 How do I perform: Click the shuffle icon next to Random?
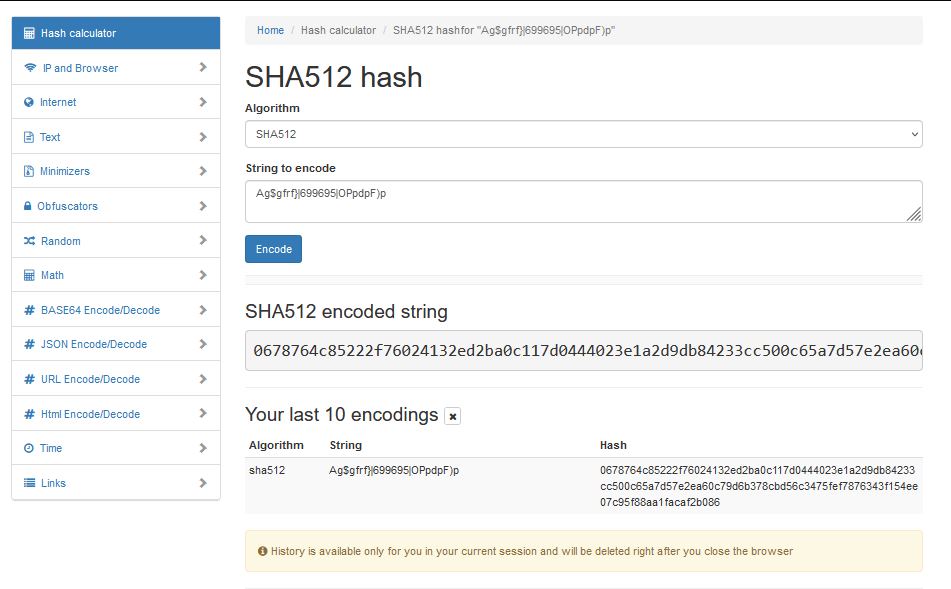(x=29, y=241)
